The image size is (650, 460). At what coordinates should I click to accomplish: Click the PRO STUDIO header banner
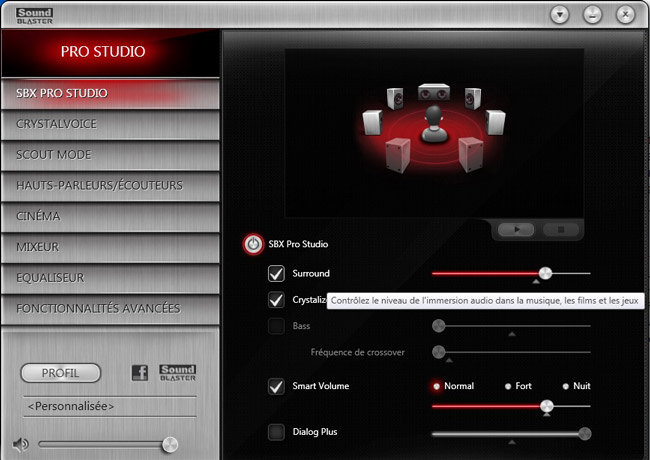click(x=110, y=53)
